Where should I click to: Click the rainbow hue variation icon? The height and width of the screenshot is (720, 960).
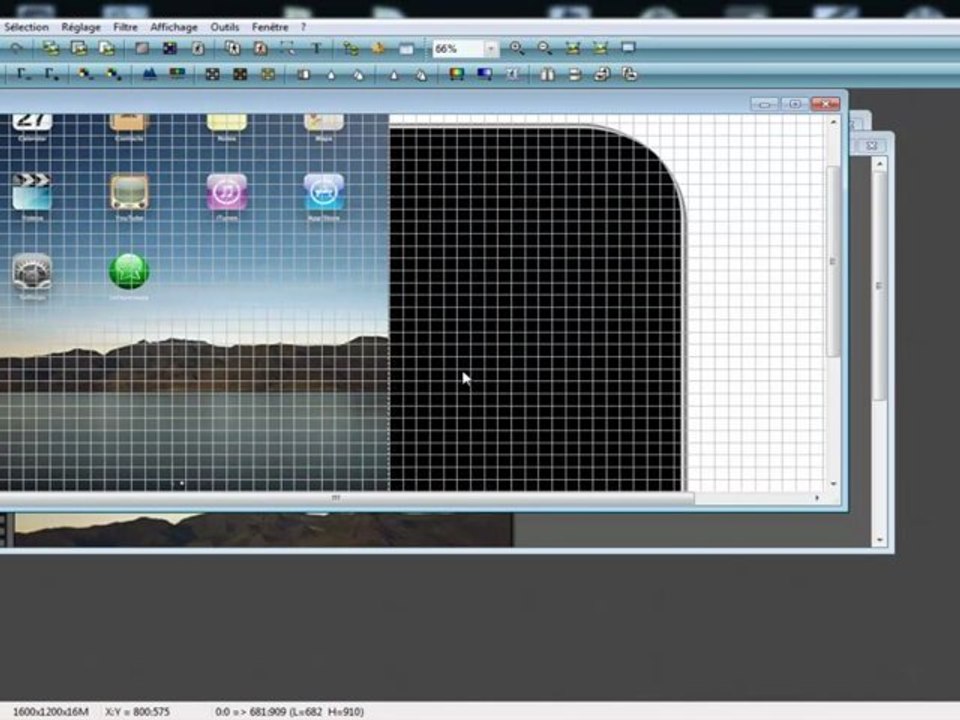[x=457, y=74]
